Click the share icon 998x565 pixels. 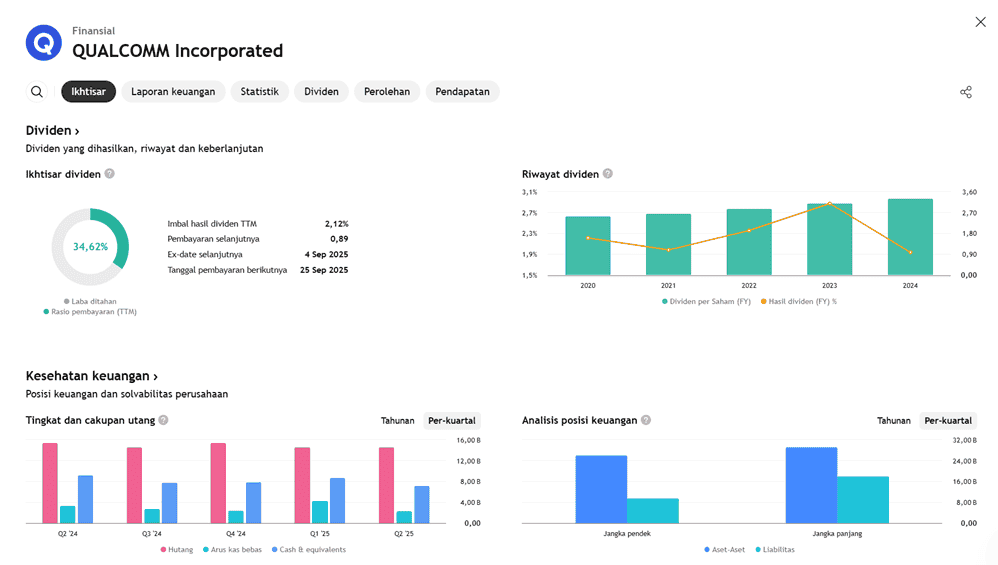pyautogui.click(x=966, y=92)
